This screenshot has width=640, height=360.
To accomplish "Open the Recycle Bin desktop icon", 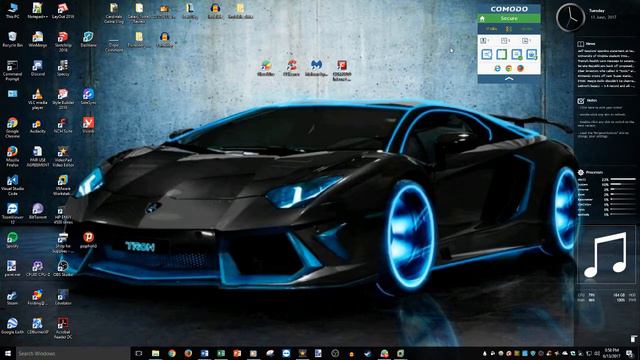I will coord(12,40).
